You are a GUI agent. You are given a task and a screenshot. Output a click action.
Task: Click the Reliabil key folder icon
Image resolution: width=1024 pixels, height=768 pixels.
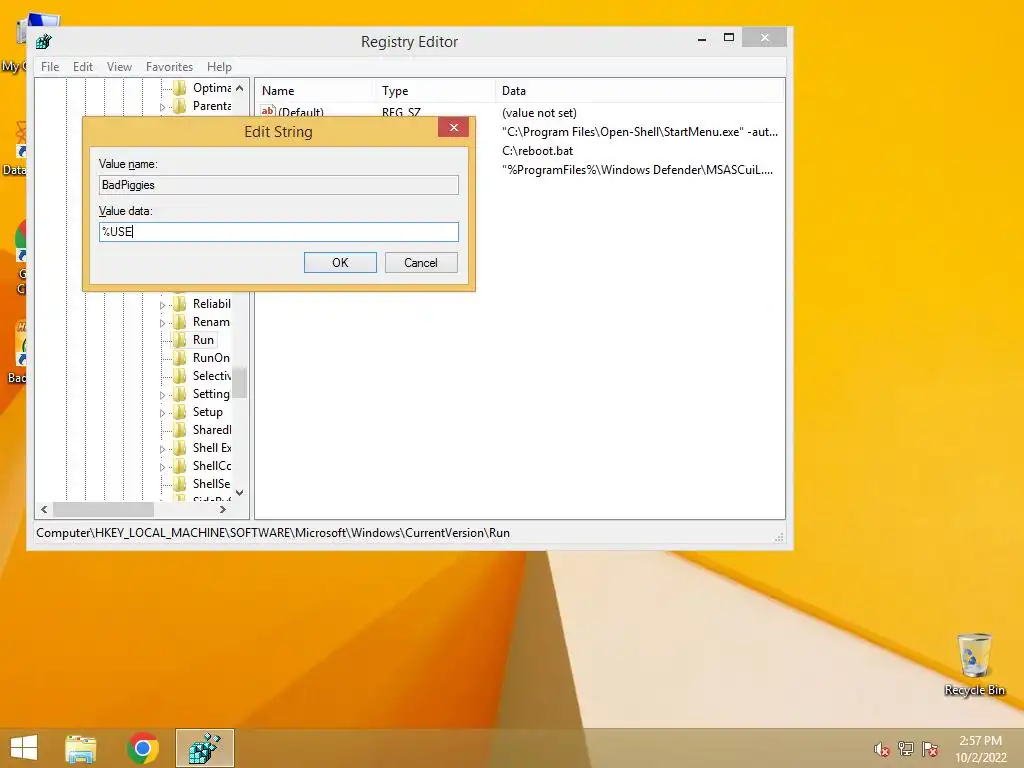(x=180, y=304)
